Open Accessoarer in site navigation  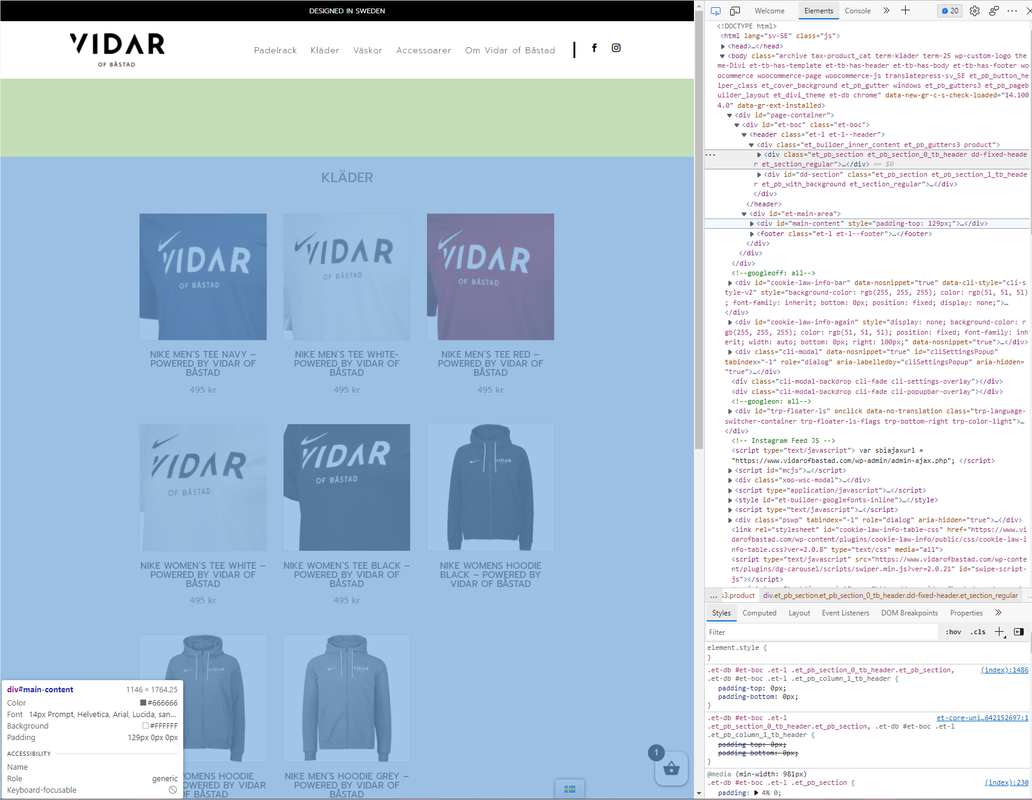coord(423,50)
